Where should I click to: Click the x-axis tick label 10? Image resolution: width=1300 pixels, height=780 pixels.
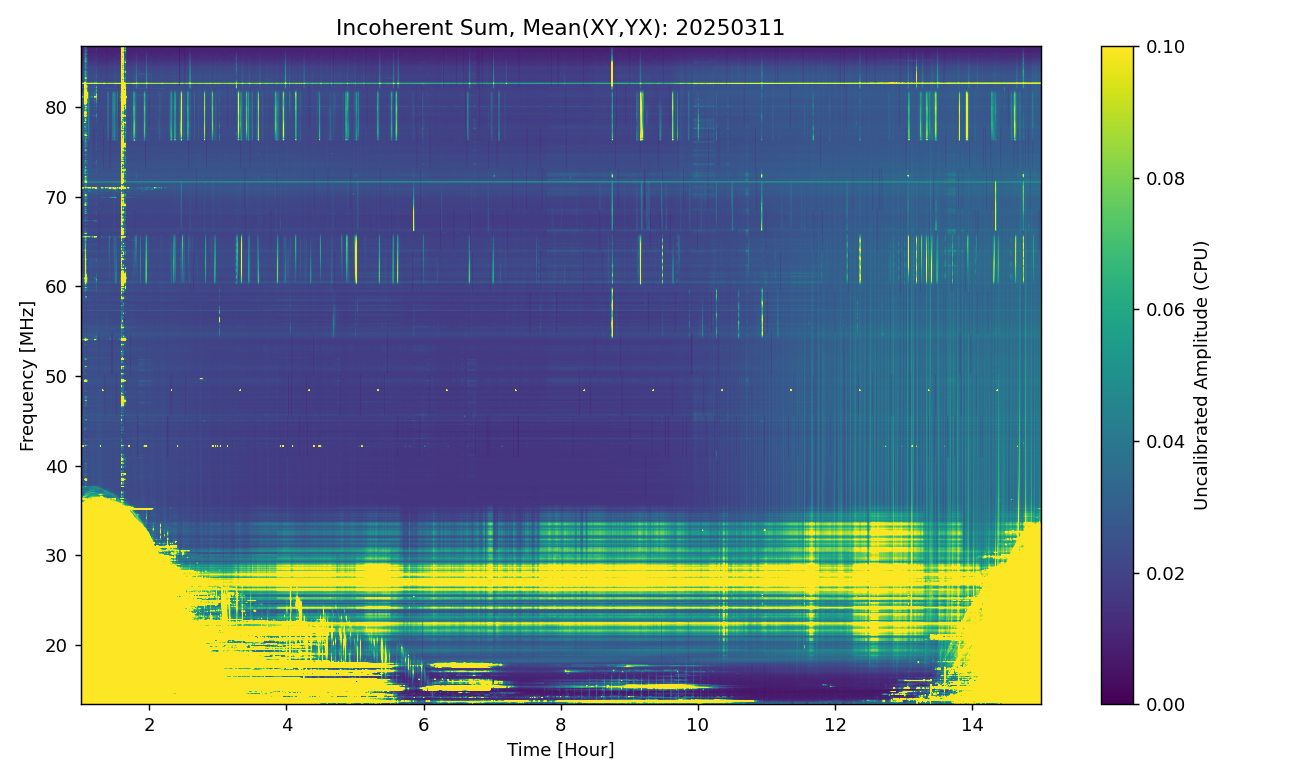[x=697, y=723]
